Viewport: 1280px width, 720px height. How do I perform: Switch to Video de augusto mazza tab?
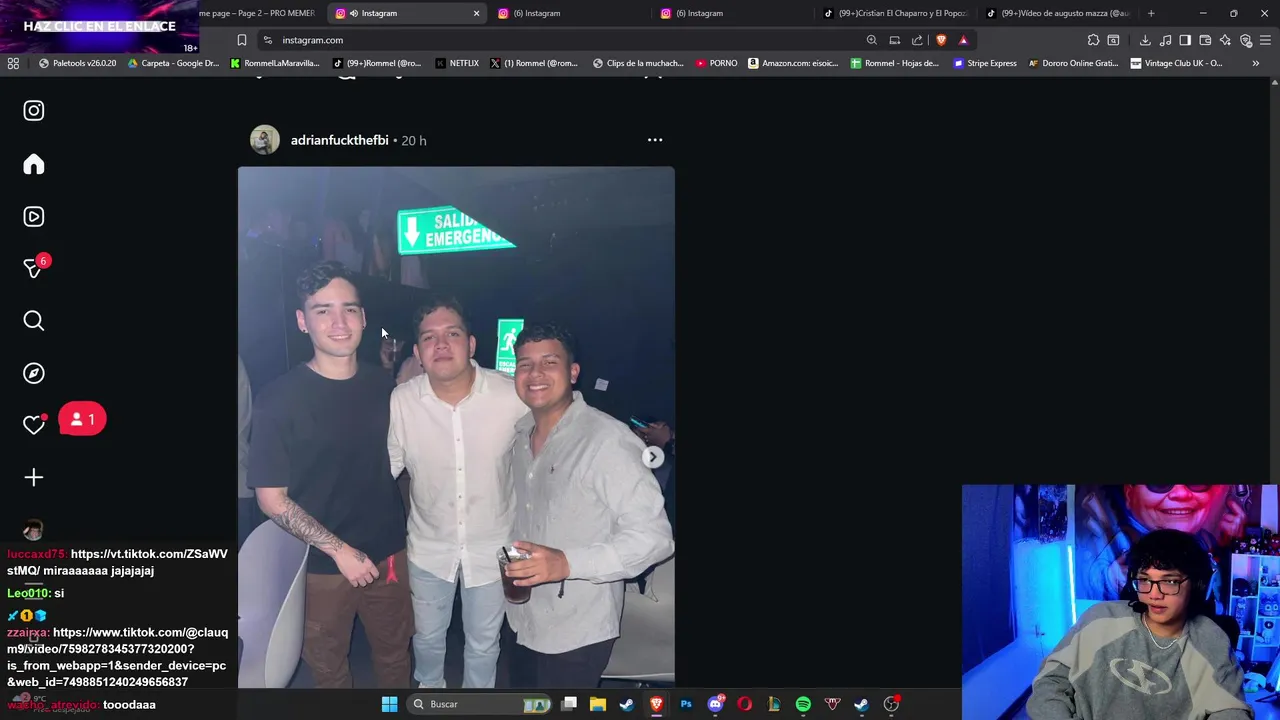[1058, 13]
